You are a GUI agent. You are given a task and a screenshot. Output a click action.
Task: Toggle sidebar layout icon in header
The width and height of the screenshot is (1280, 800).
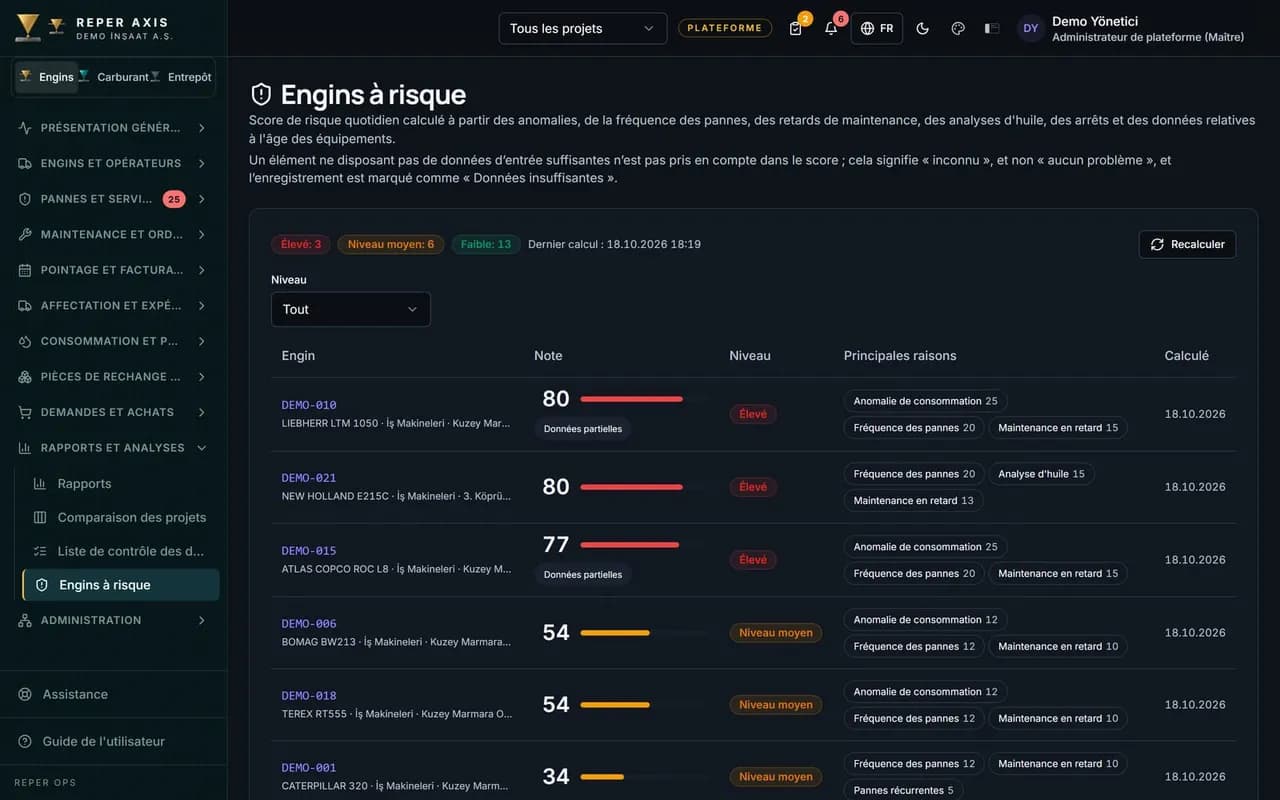coord(992,28)
